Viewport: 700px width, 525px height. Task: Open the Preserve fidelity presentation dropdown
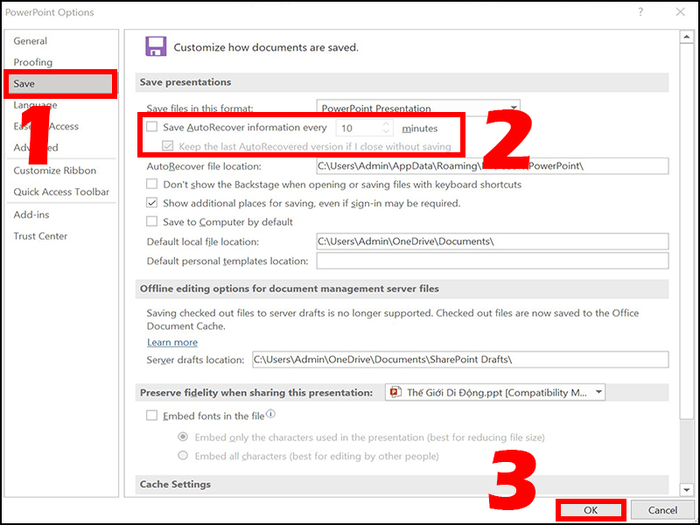click(495, 392)
